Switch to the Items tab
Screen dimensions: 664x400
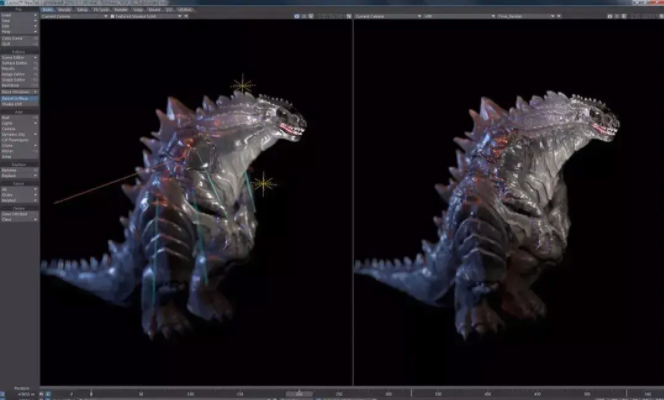click(47, 9)
